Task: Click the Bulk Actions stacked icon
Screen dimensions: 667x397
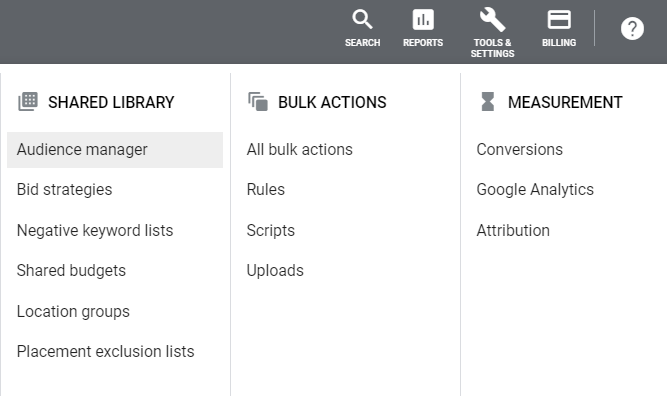Action: point(258,102)
